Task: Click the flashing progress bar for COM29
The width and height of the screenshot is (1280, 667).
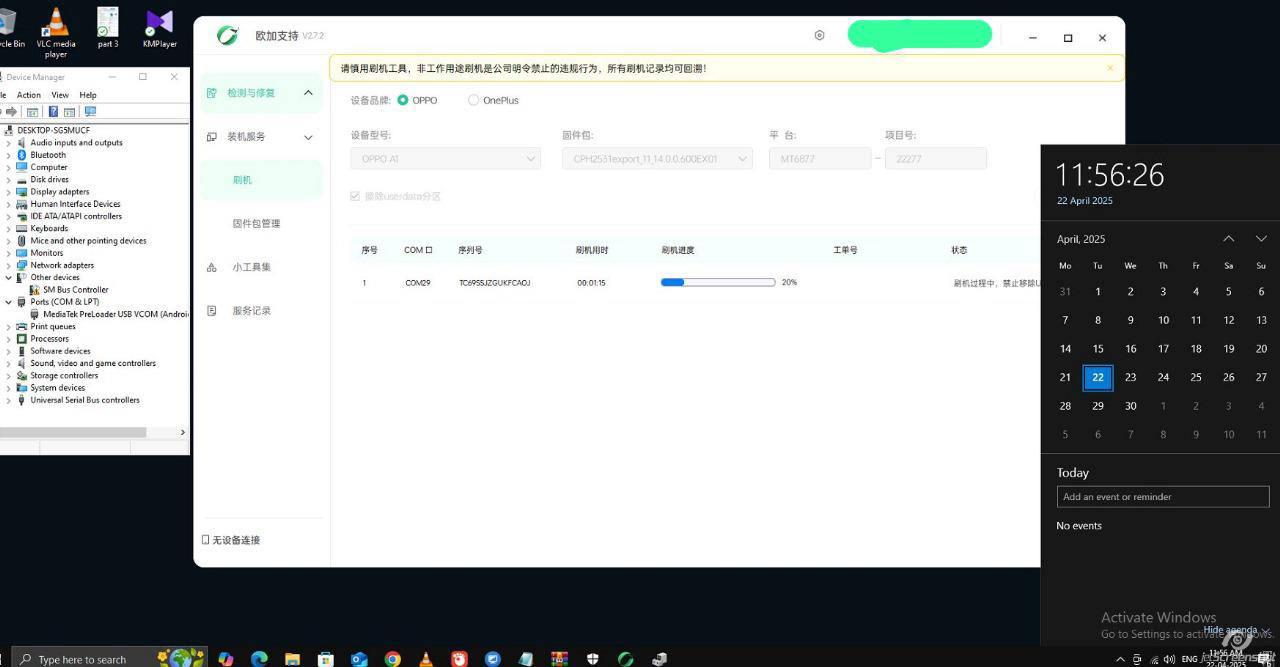Action: (717, 283)
